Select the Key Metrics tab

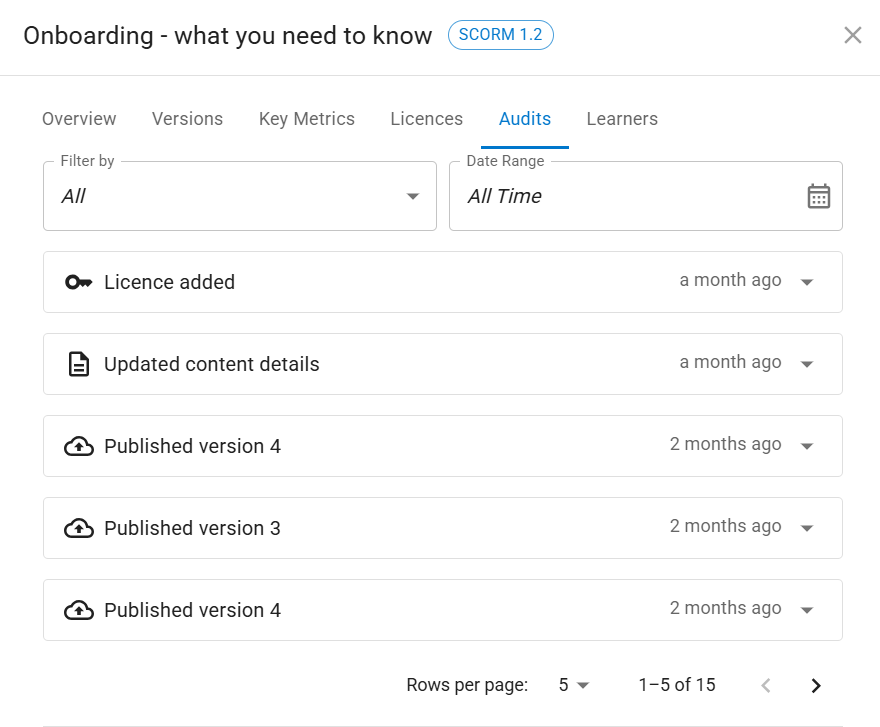306,119
